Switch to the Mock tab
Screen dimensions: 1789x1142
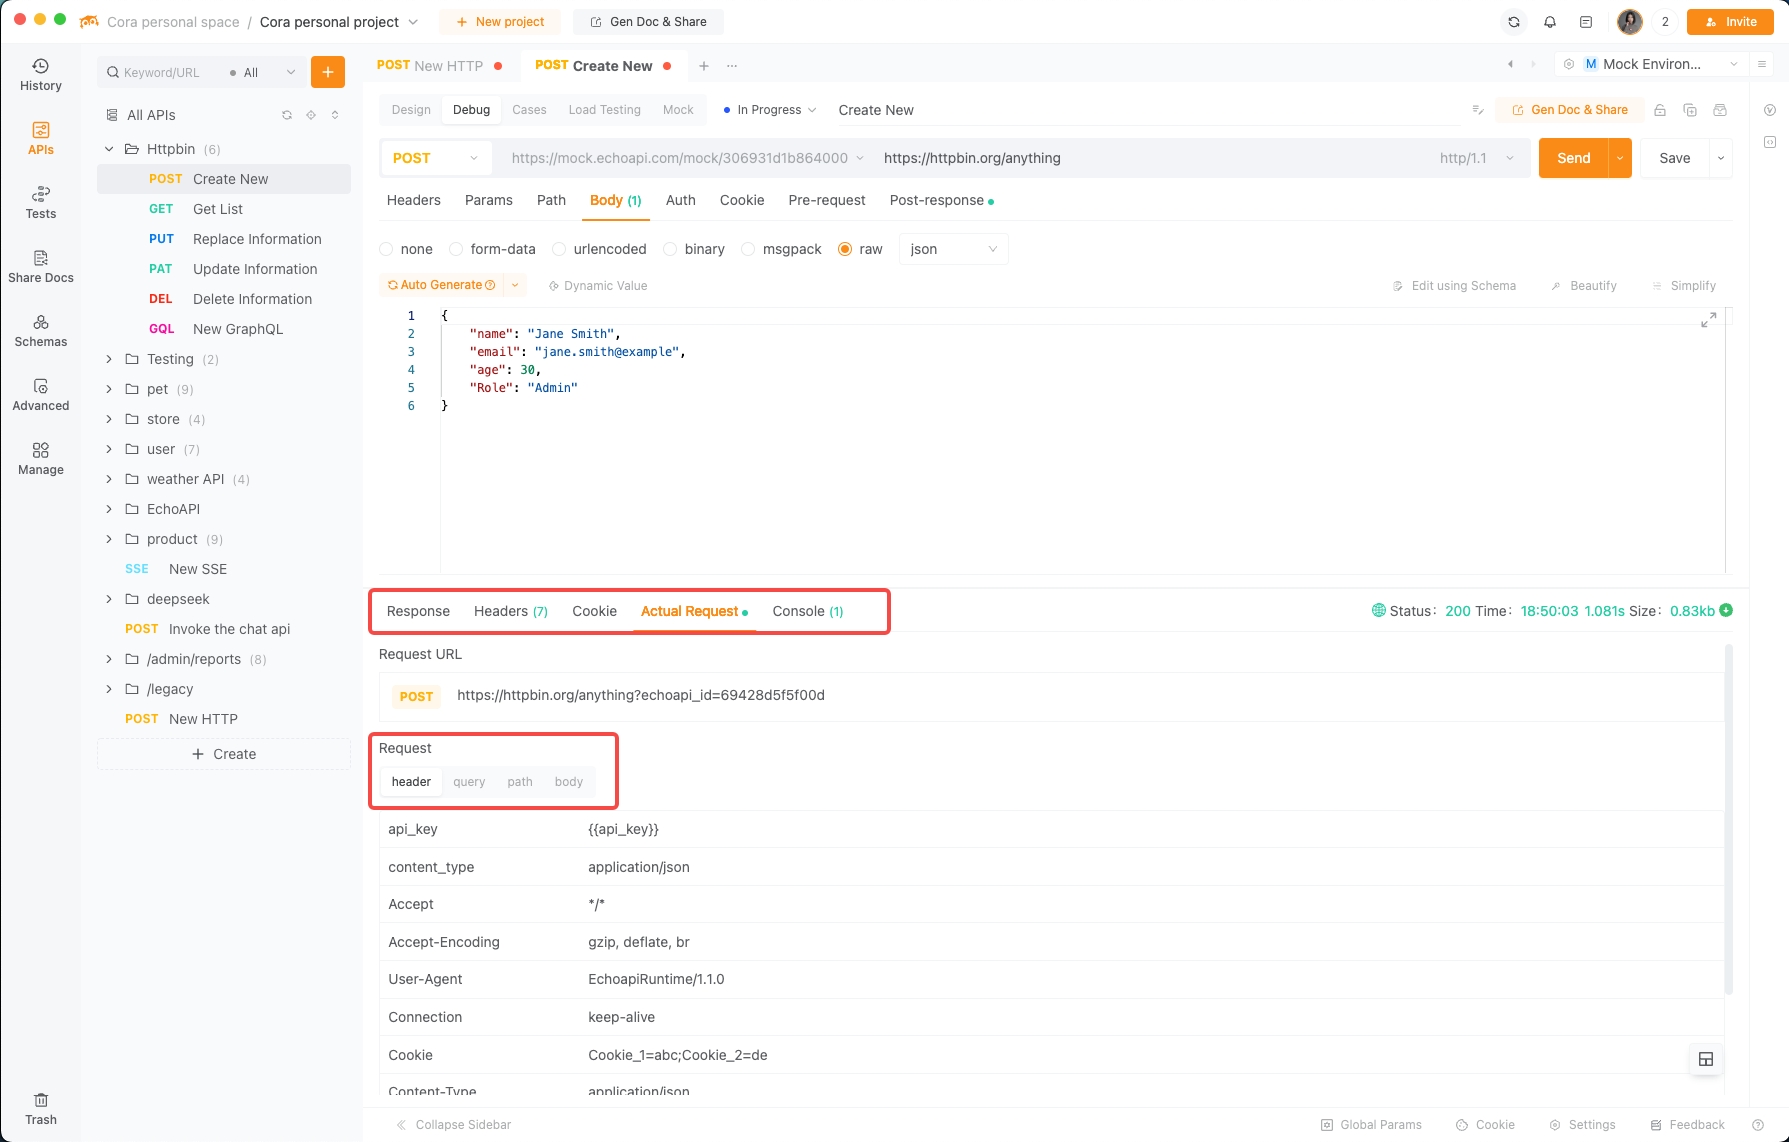click(678, 110)
